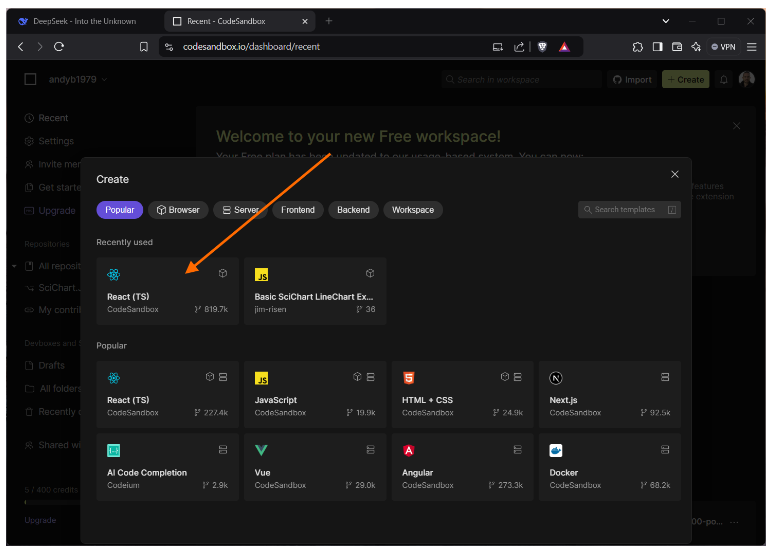
Task: Click the Brave Rewards triangle icon
Action: click(x=564, y=47)
